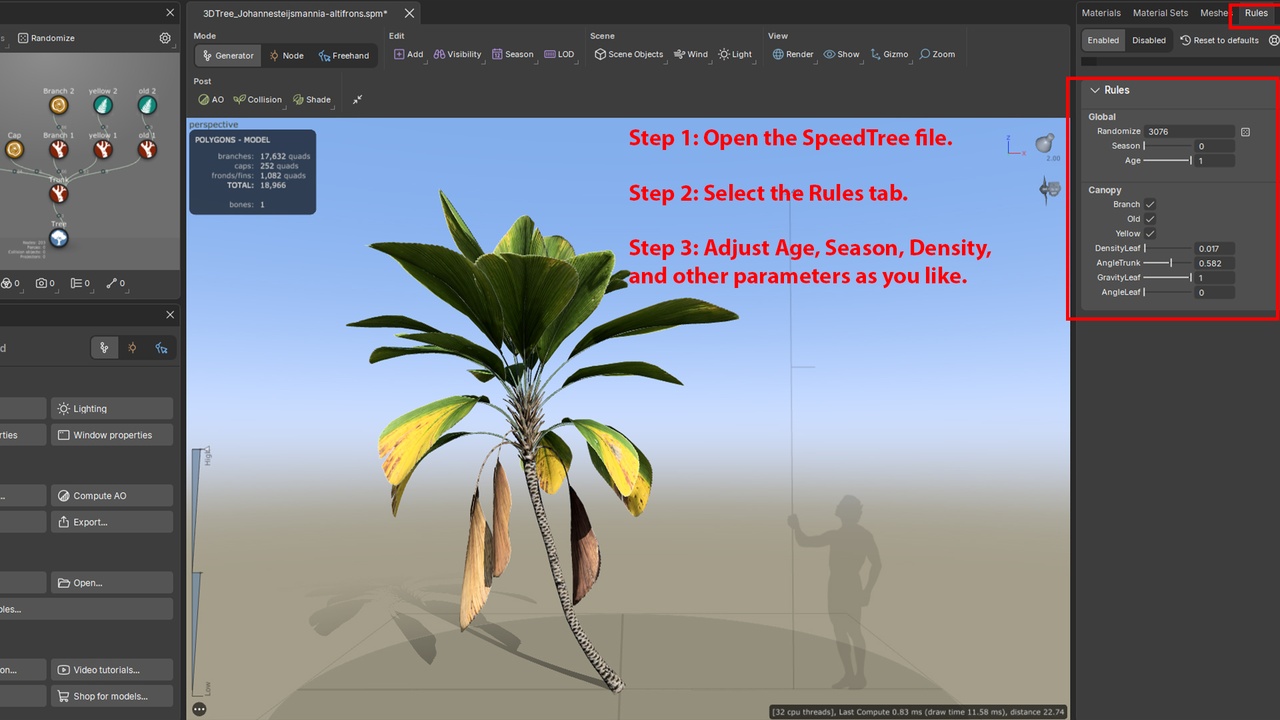The width and height of the screenshot is (1280, 720).
Task: Adjust the Age slider
Action: pyautogui.click(x=1167, y=160)
